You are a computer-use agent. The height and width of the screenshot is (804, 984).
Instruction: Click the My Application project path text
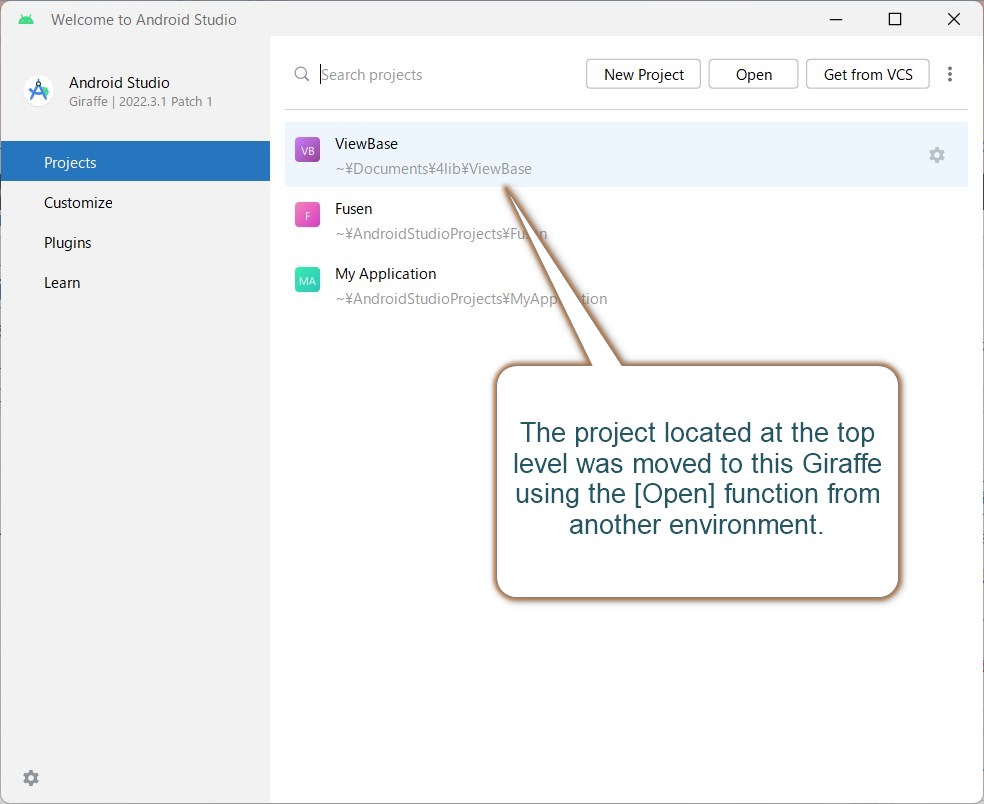coord(471,299)
